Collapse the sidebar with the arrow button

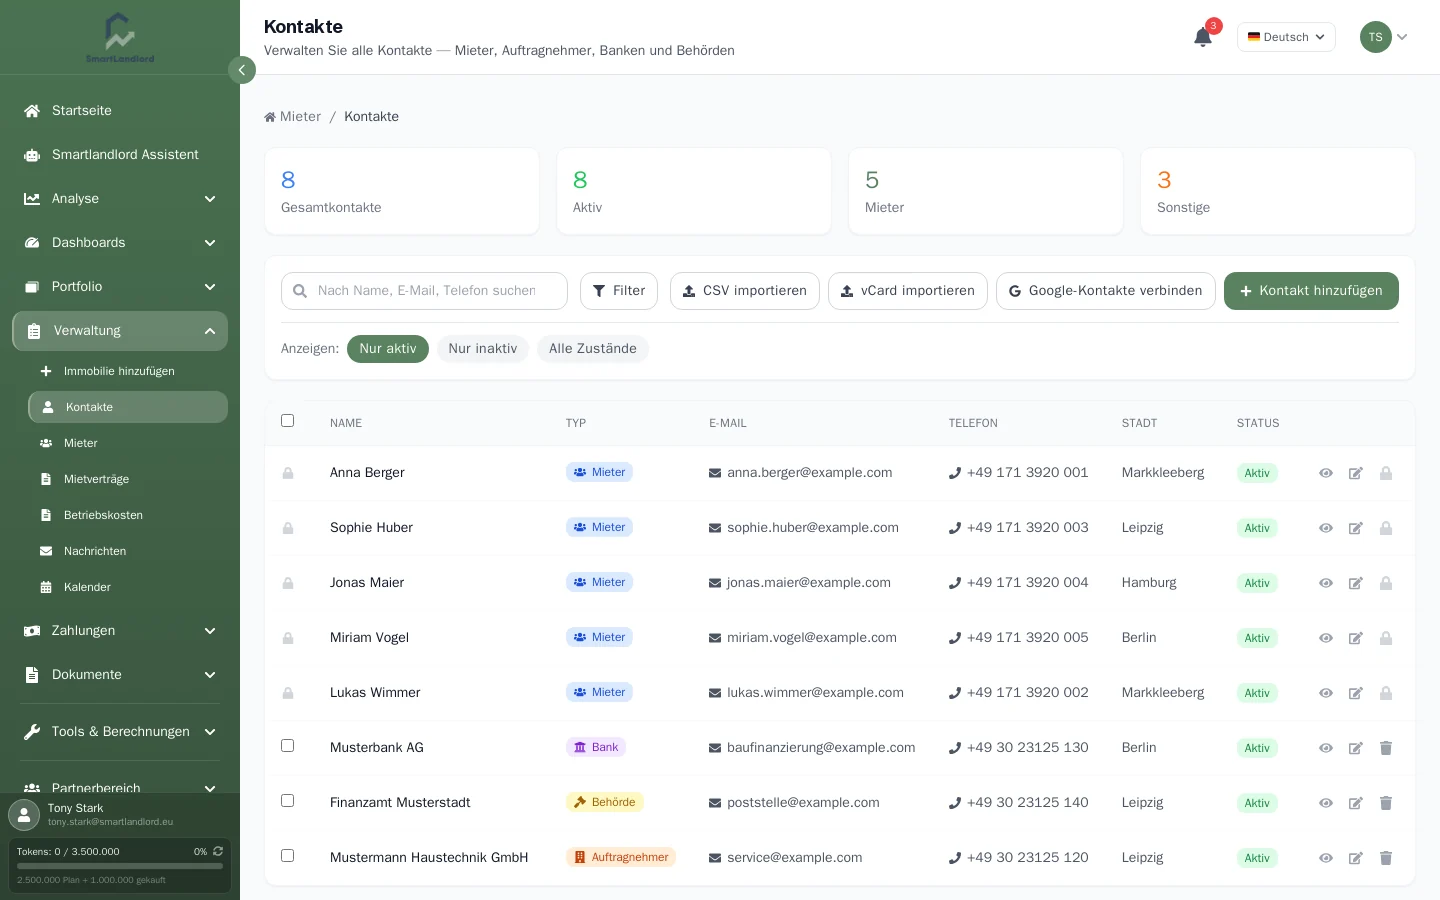pos(242,70)
